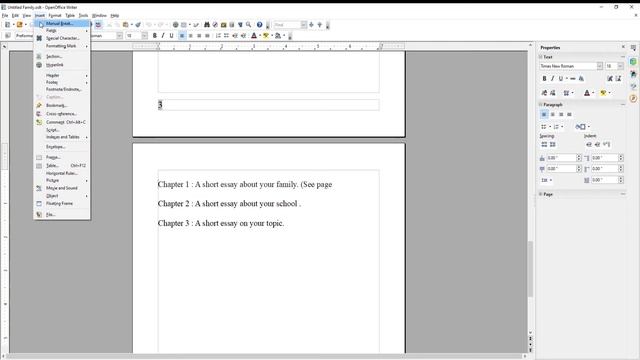Click the Hyperlink globe toolbar icon

(x=176, y=25)
